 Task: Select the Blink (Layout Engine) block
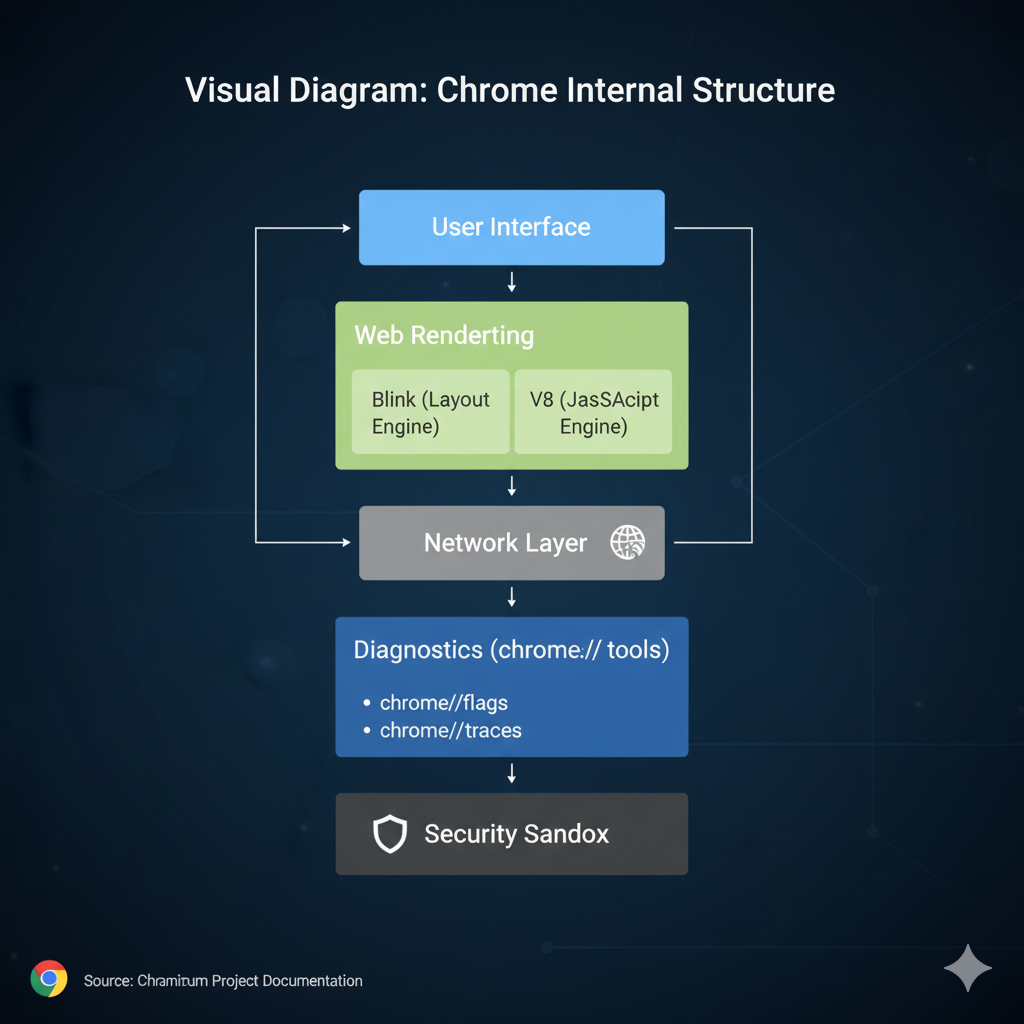(x=430, y=412)
